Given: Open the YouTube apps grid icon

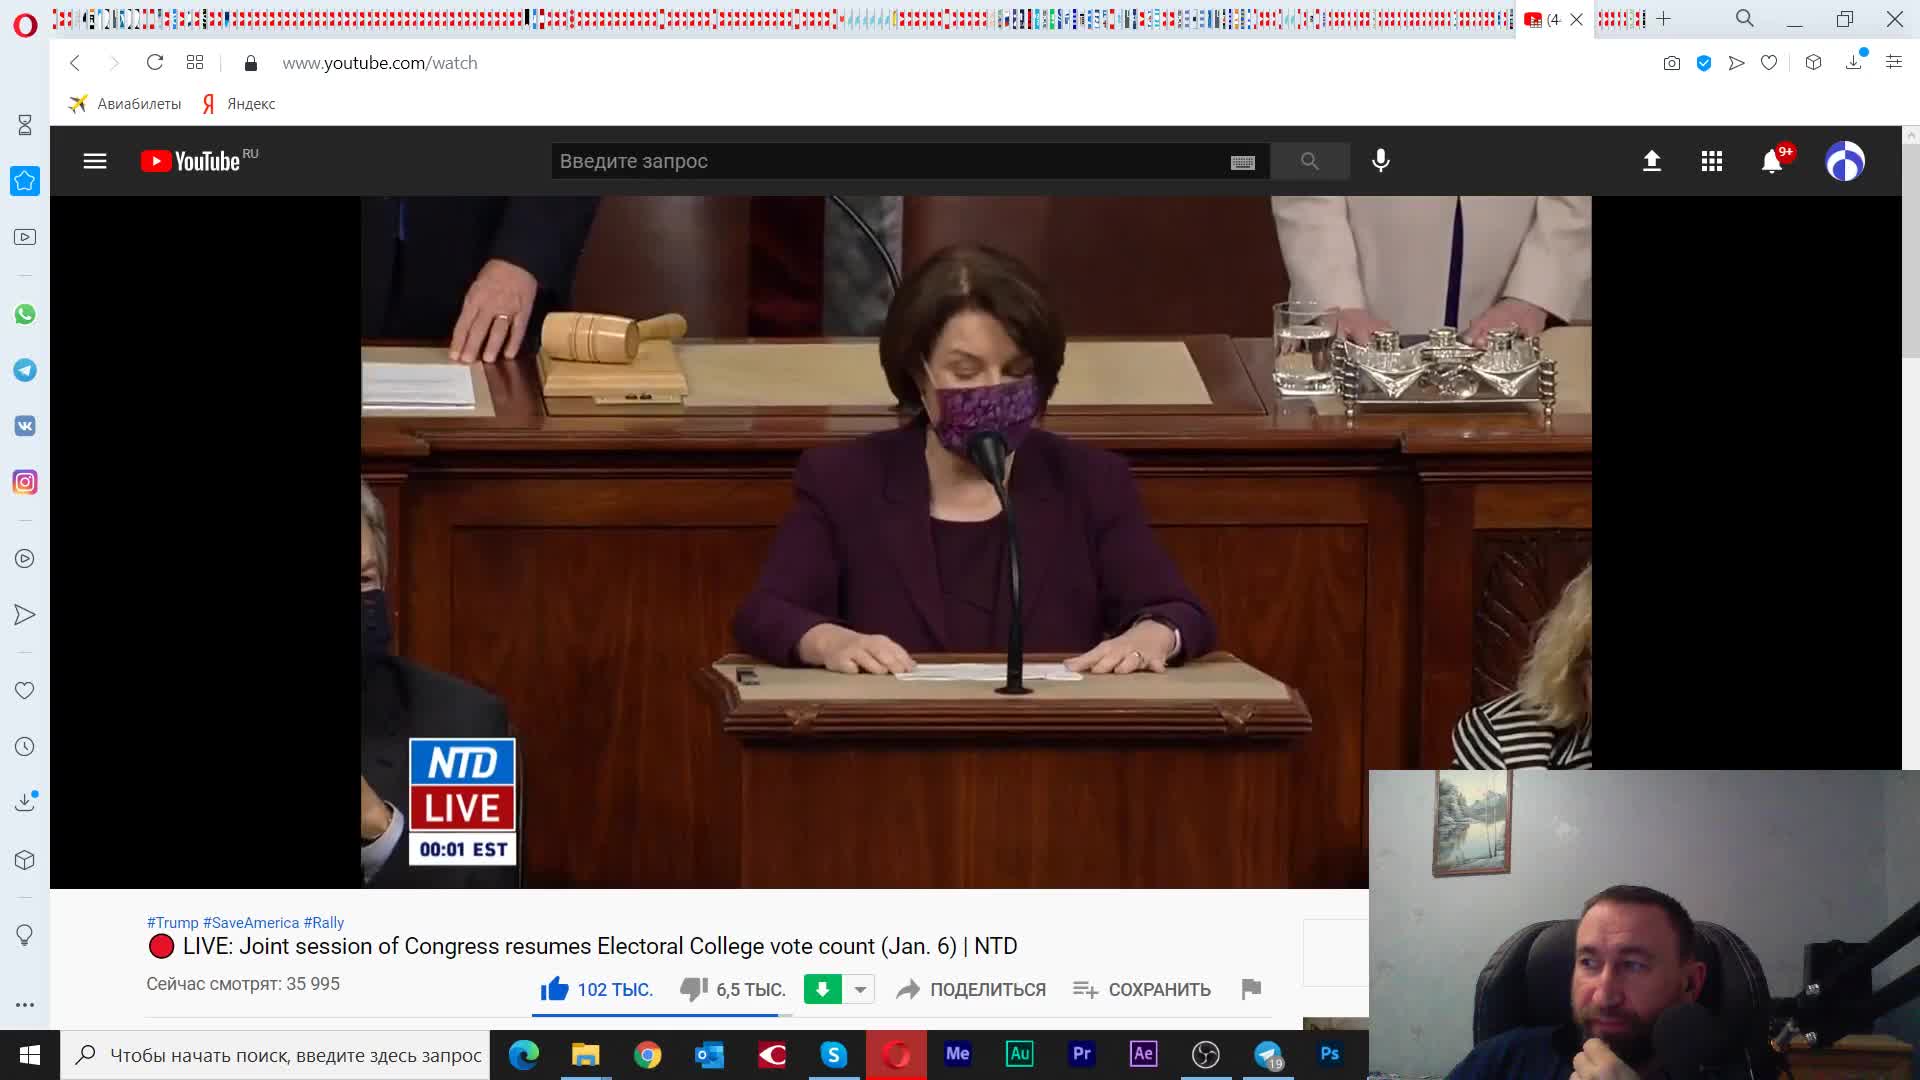Looking at the screenshot, I should [x=1711, y=161].
